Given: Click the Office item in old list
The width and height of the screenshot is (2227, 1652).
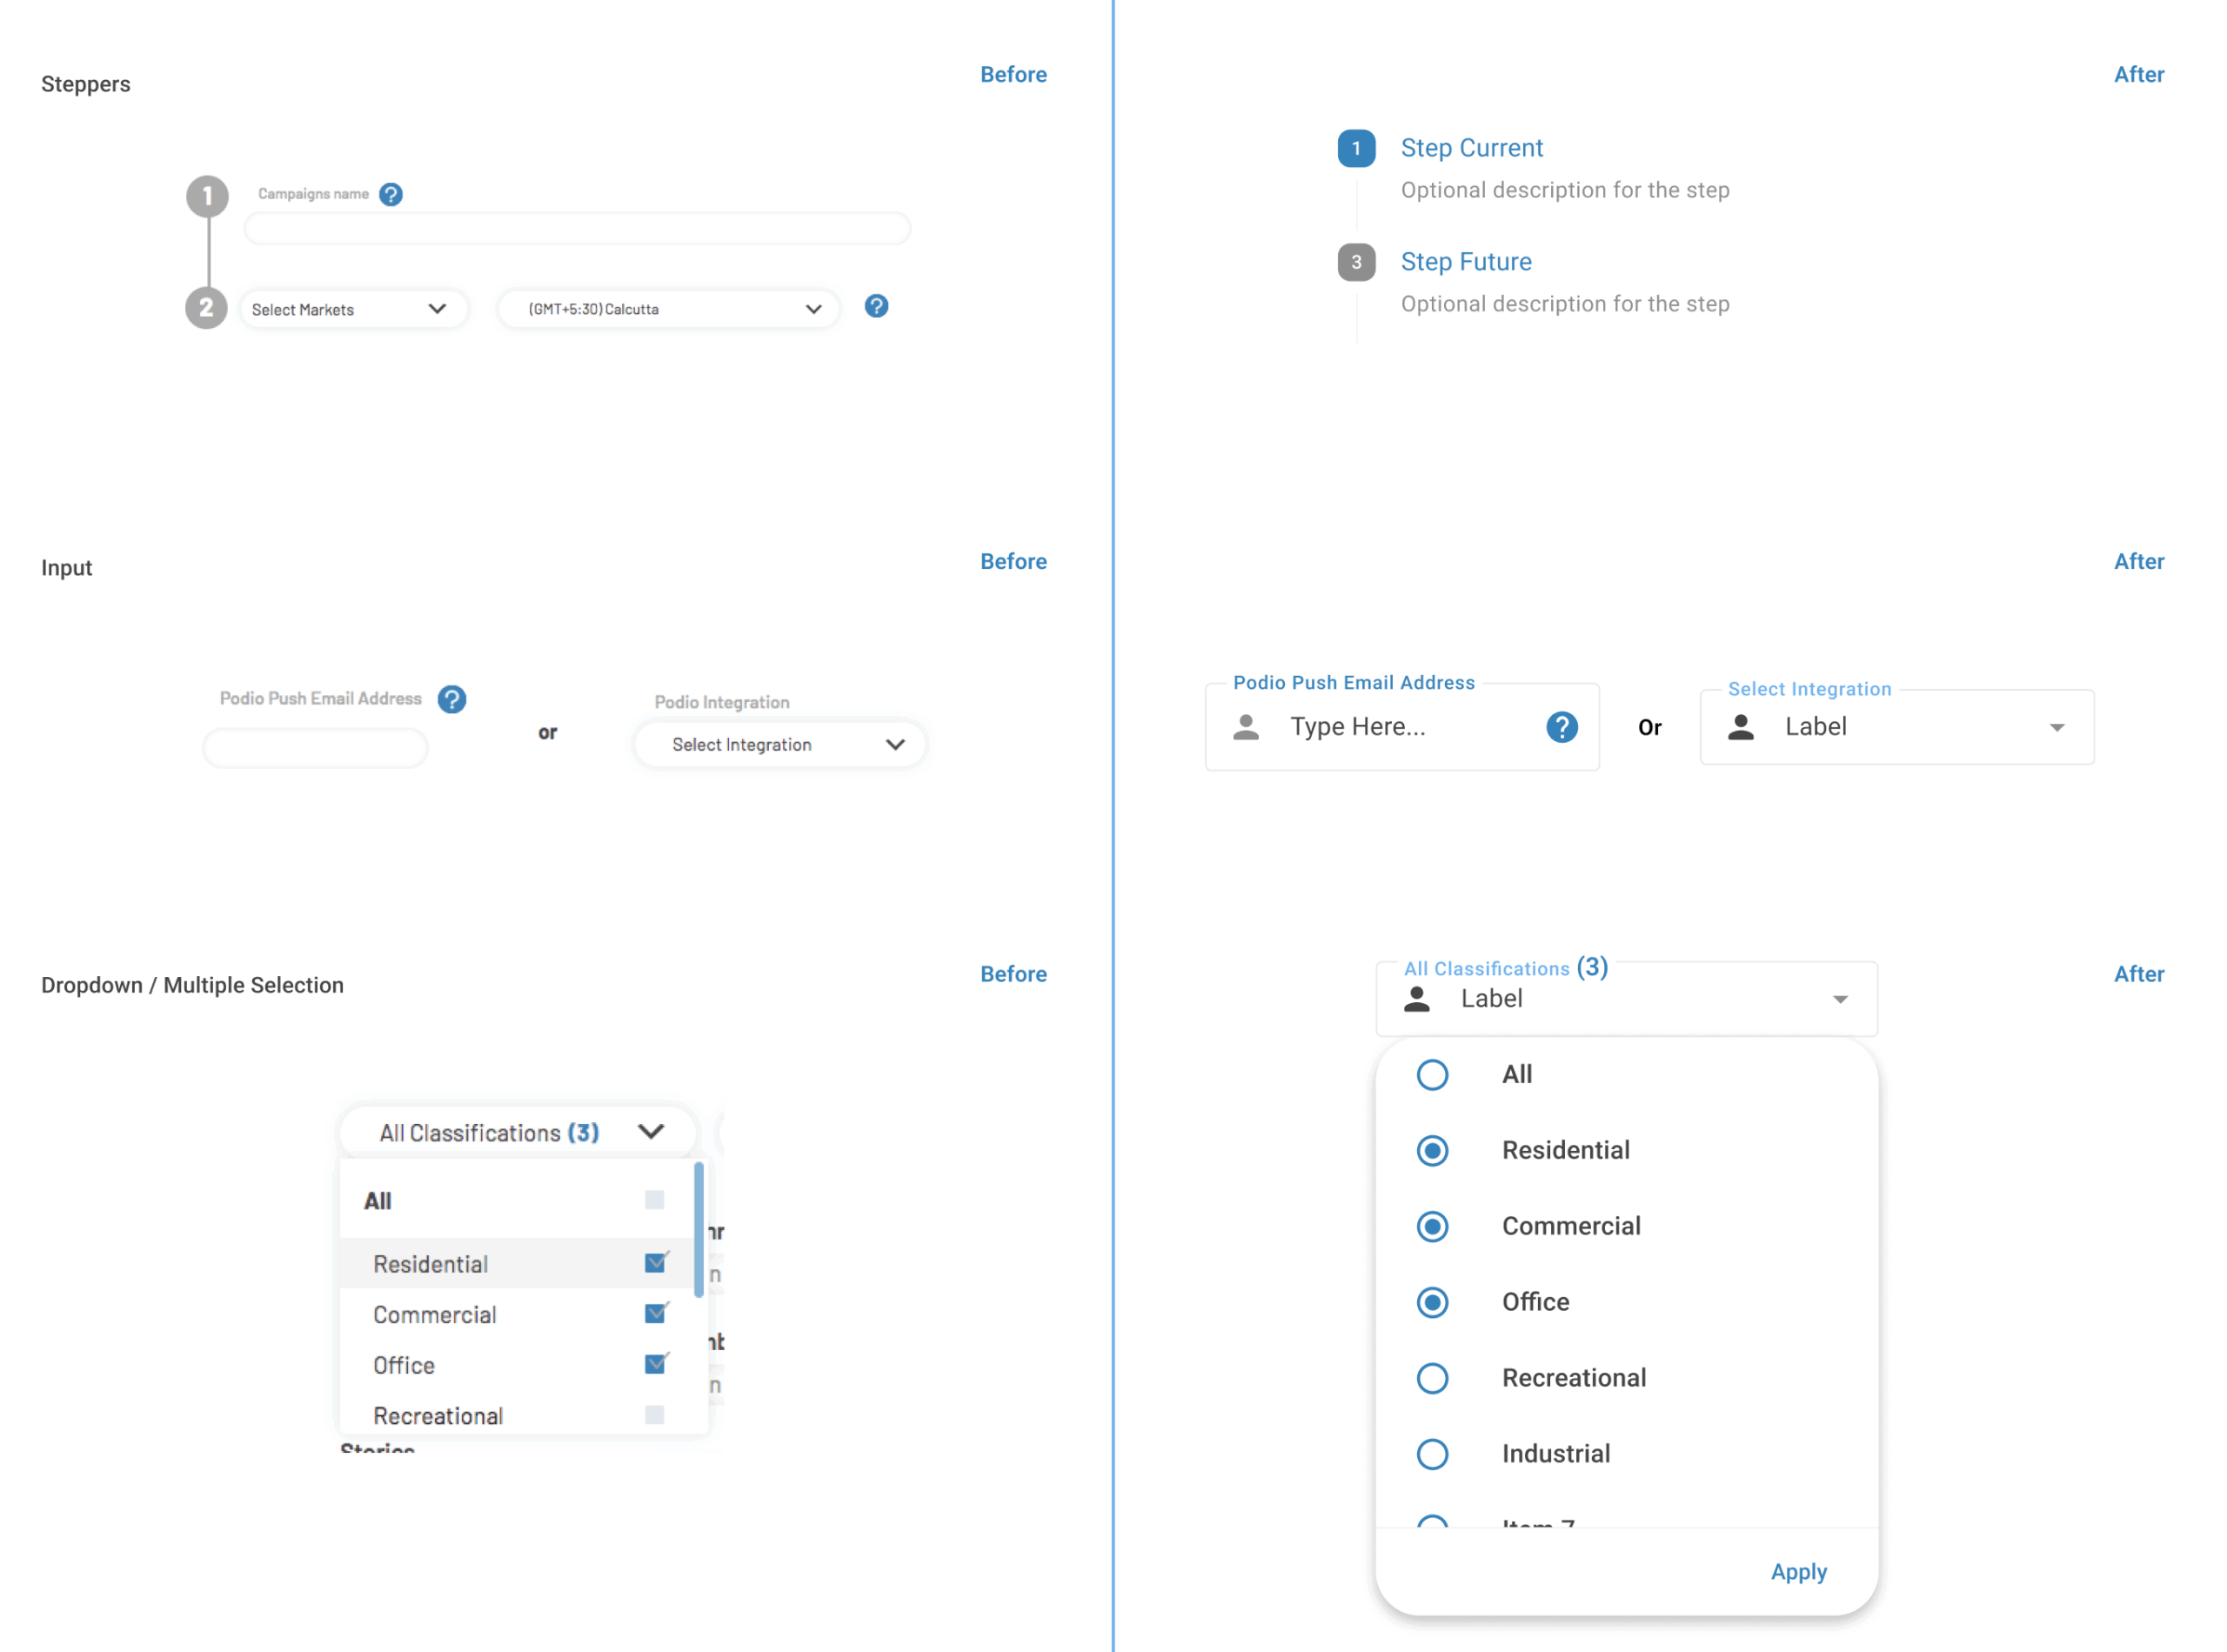Looking at the screenshot, I should 405,1366.
